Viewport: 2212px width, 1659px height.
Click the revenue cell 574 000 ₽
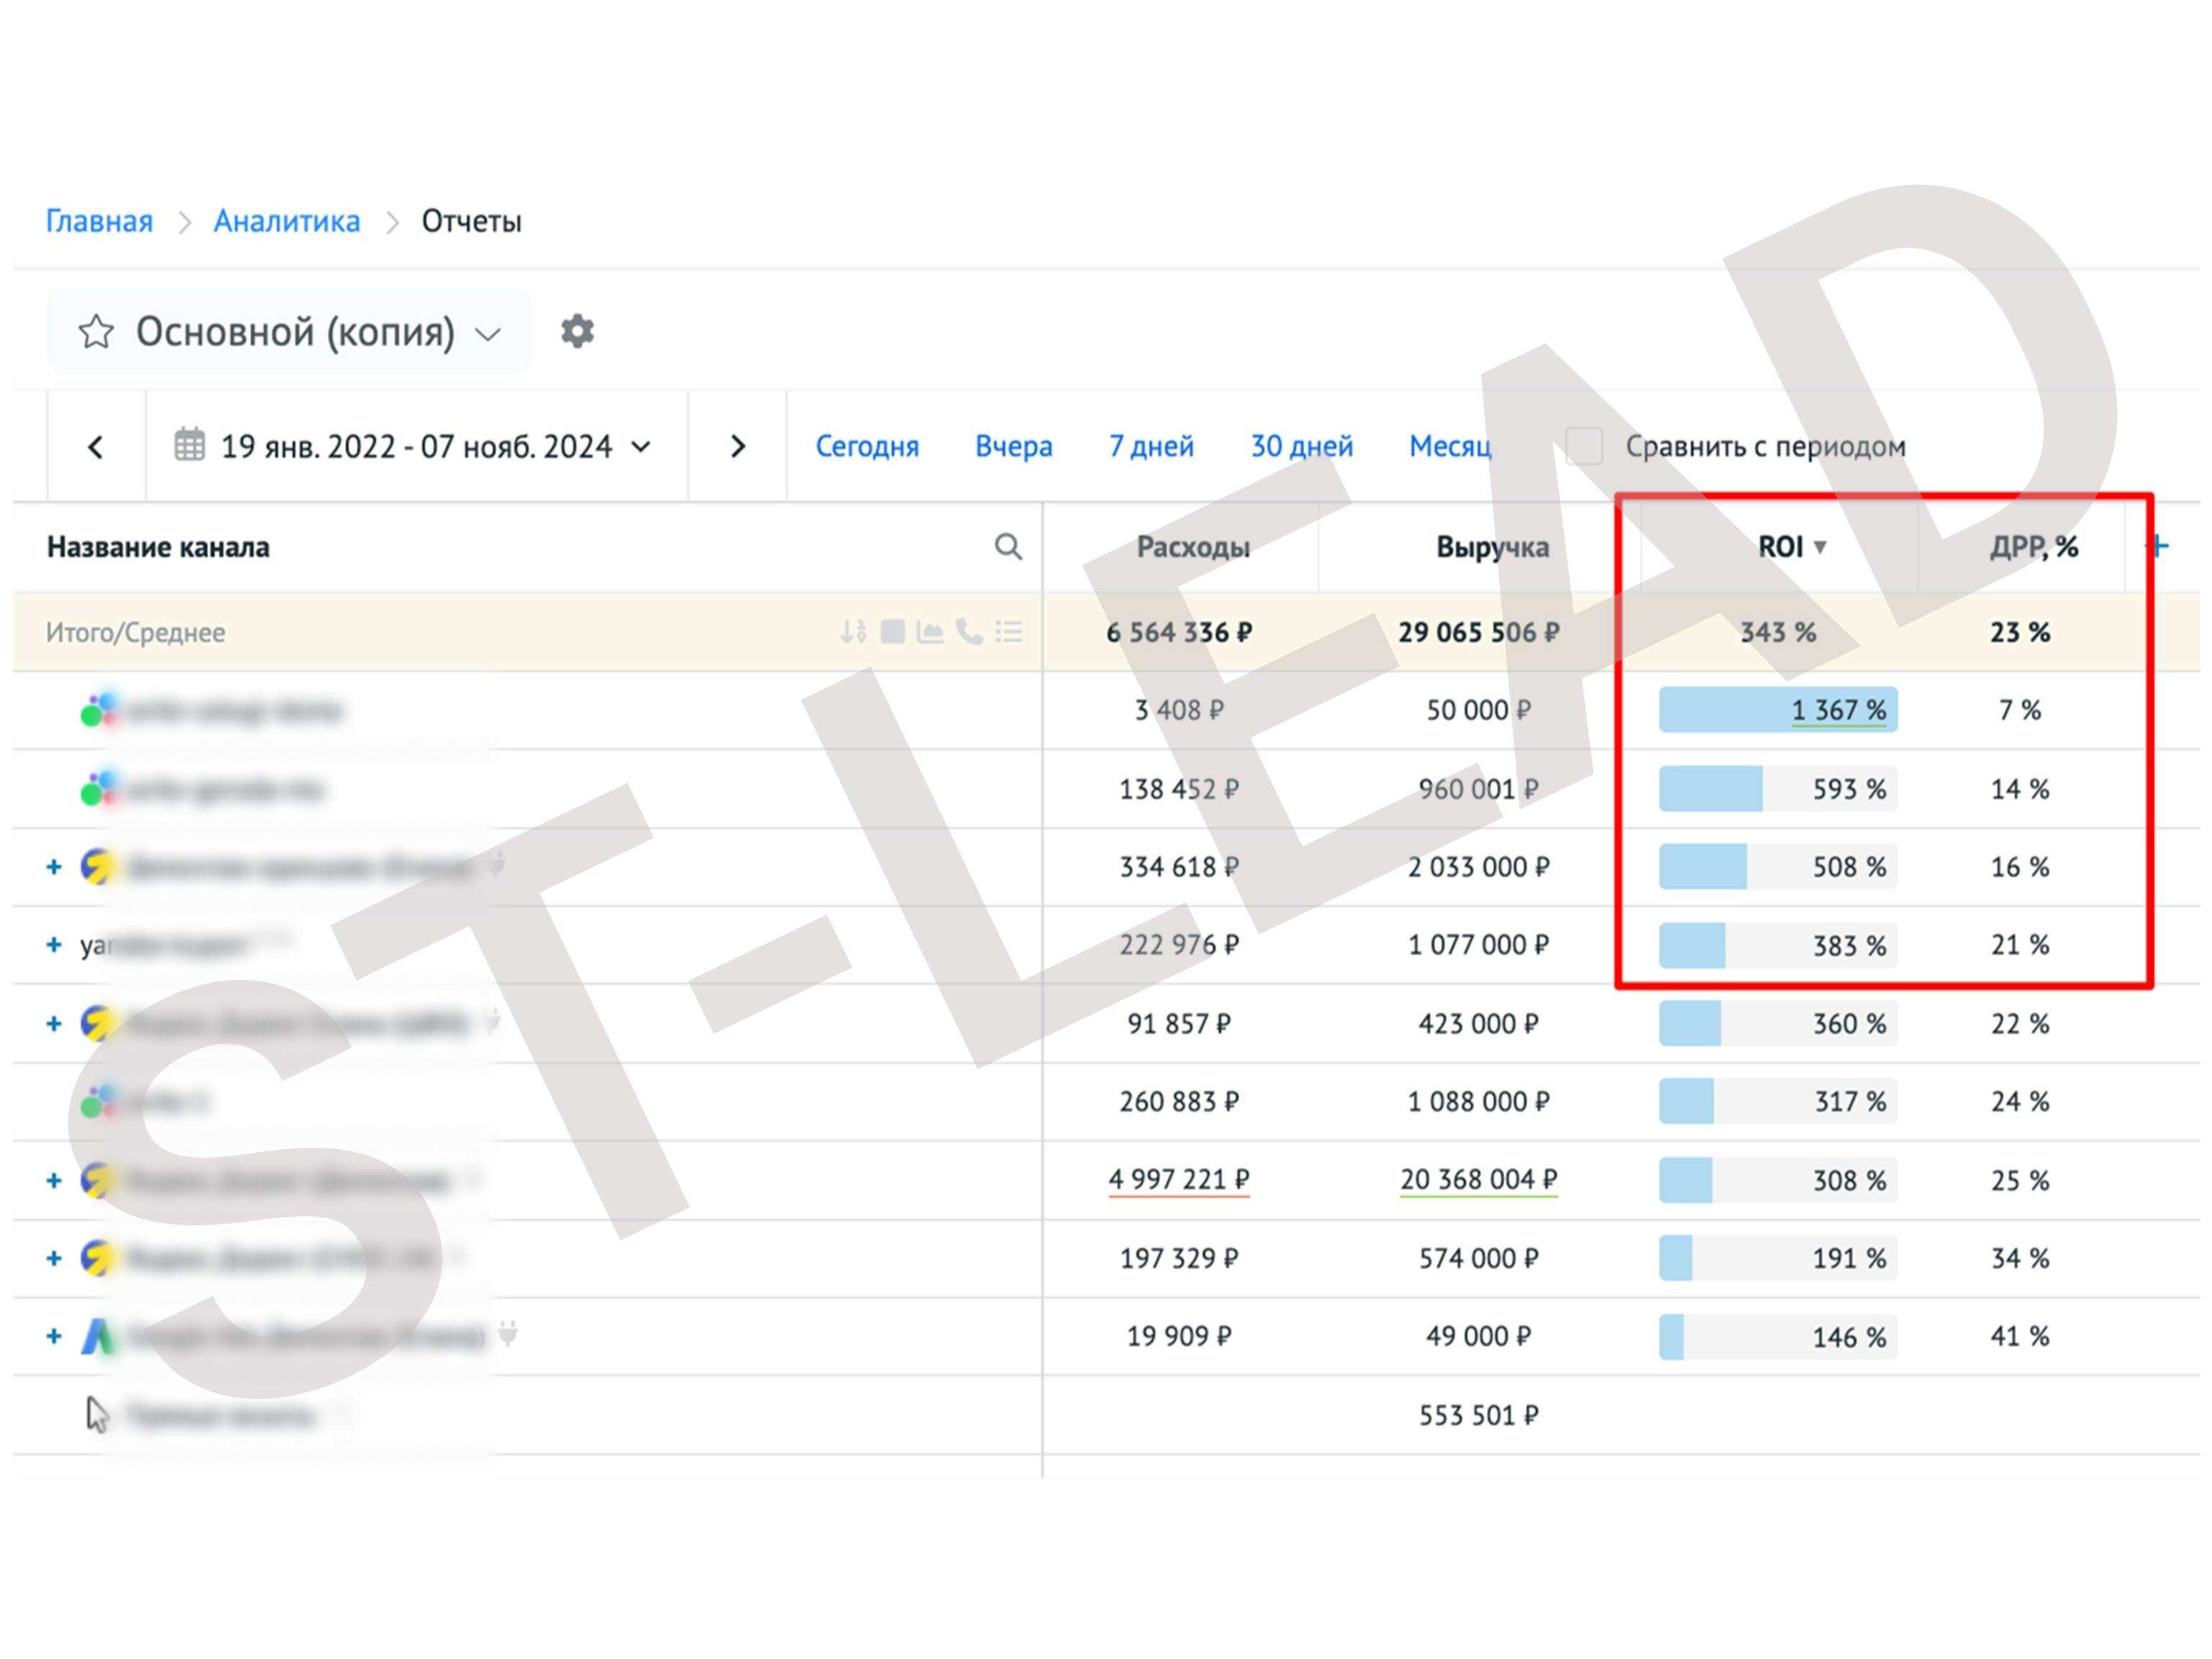(1478, 1258)
